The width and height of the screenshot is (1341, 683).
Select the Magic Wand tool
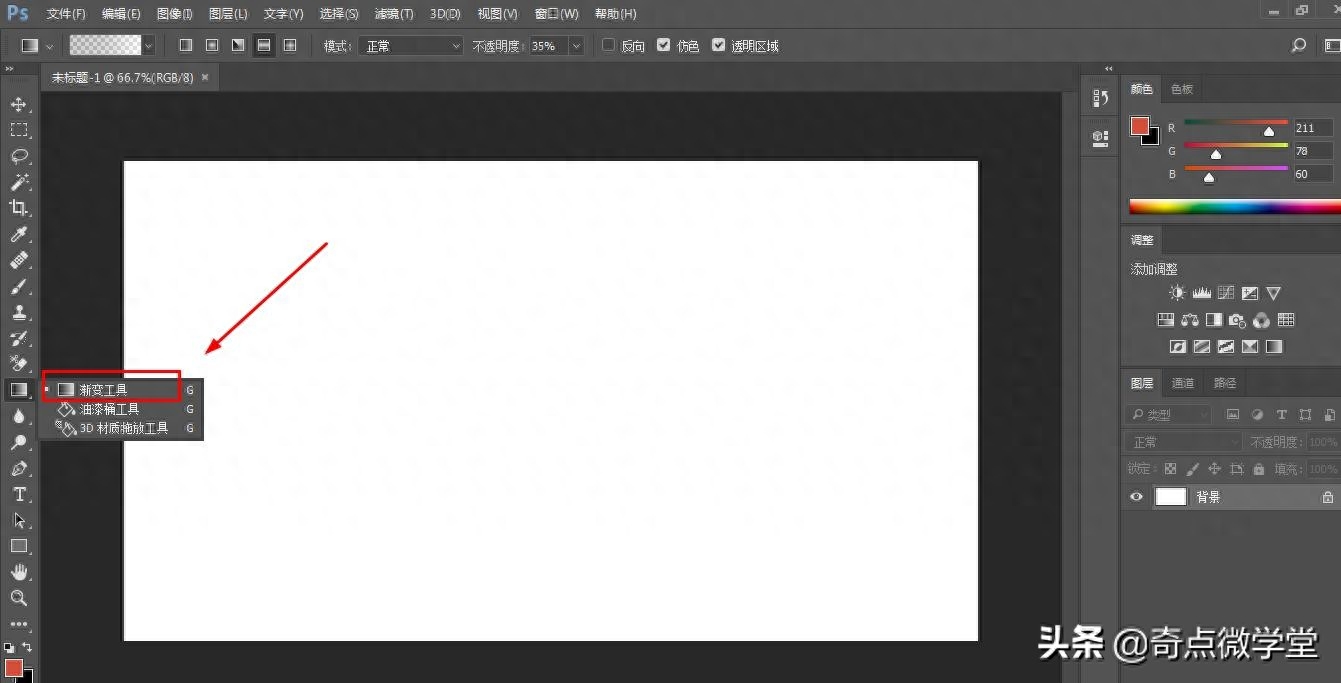[19, 182]
